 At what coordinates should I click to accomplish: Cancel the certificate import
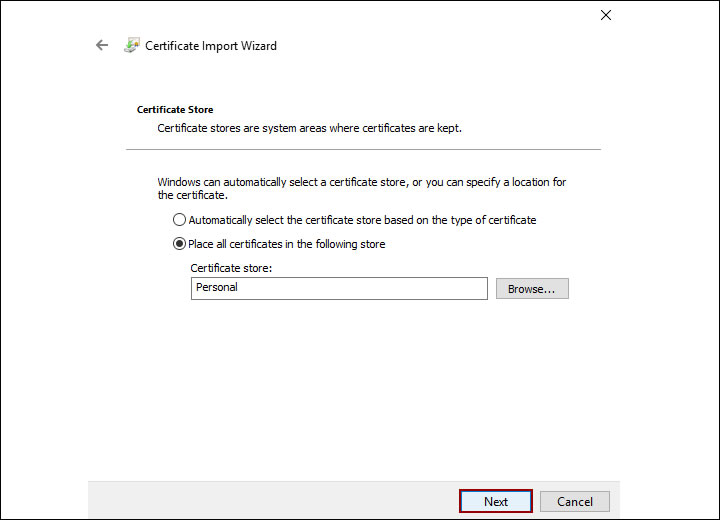click(x=575, y=501)
